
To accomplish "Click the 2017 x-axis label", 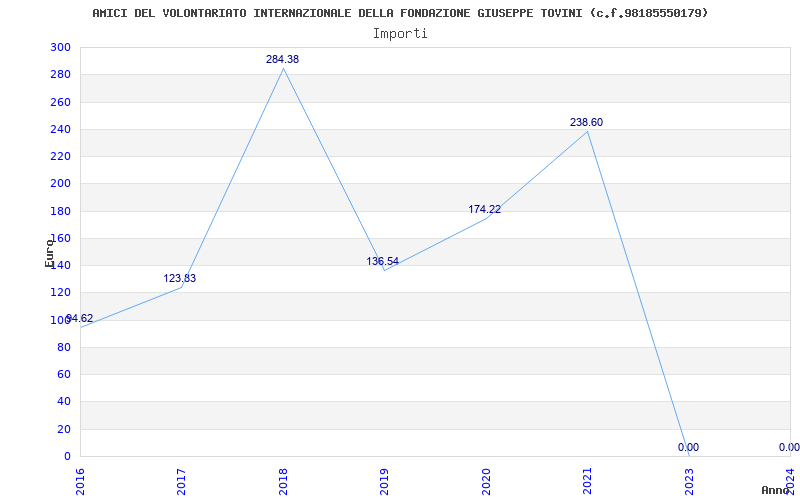I will coord(181,481).
